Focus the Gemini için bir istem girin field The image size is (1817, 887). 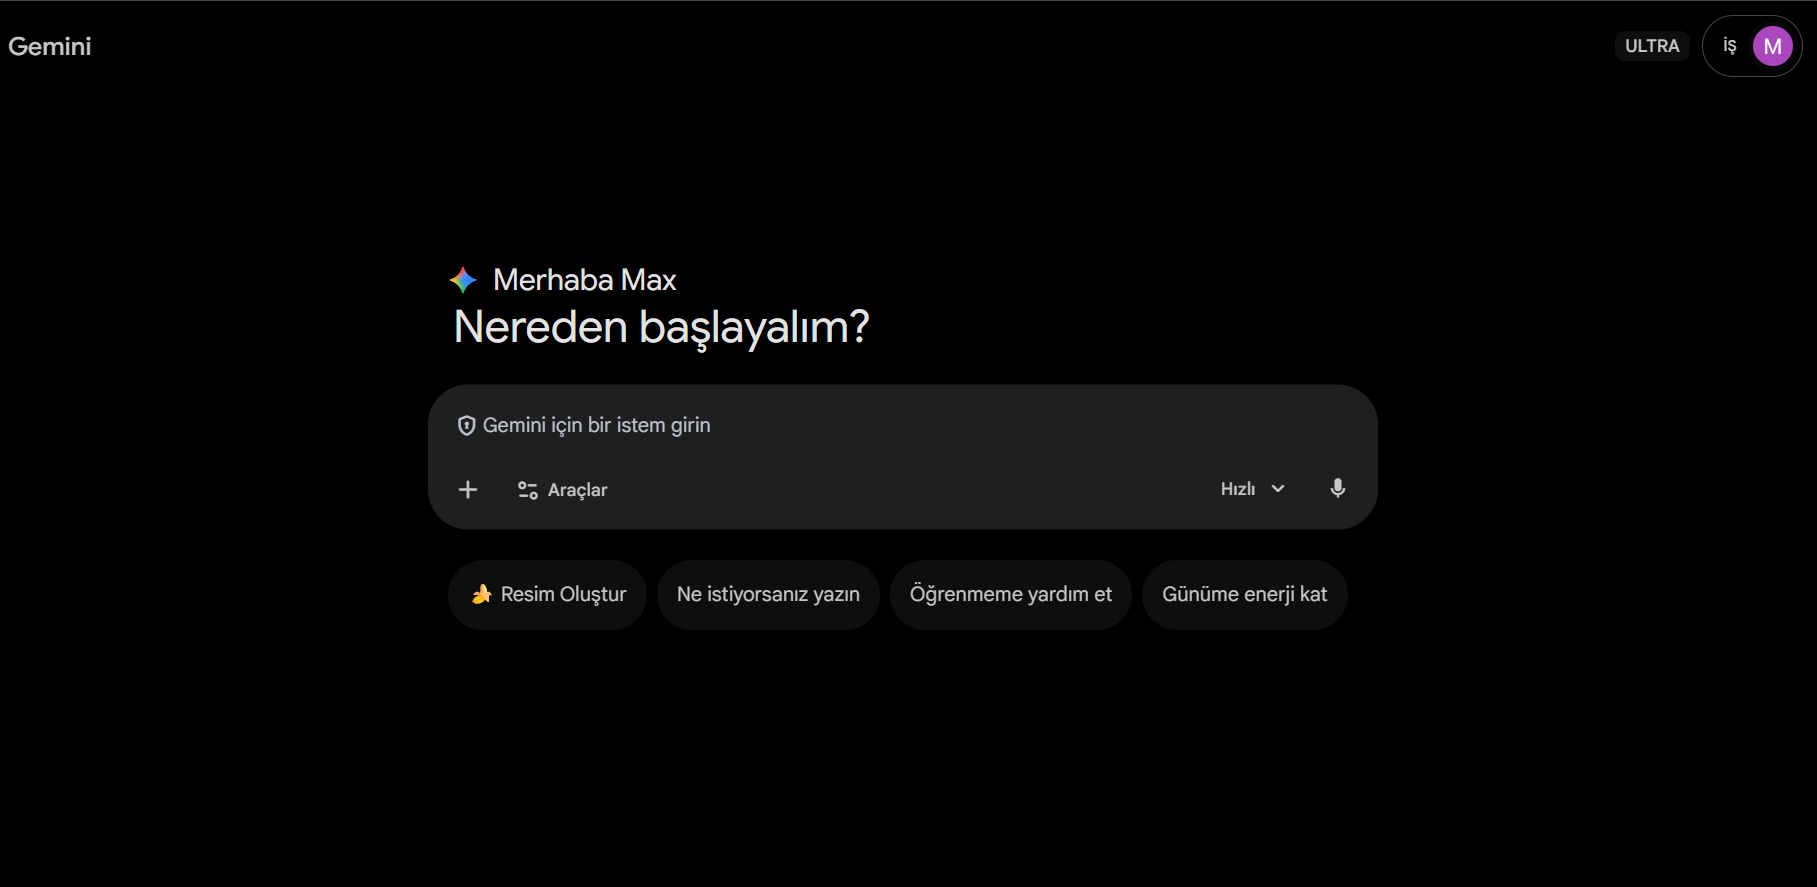tap(902, 426)
